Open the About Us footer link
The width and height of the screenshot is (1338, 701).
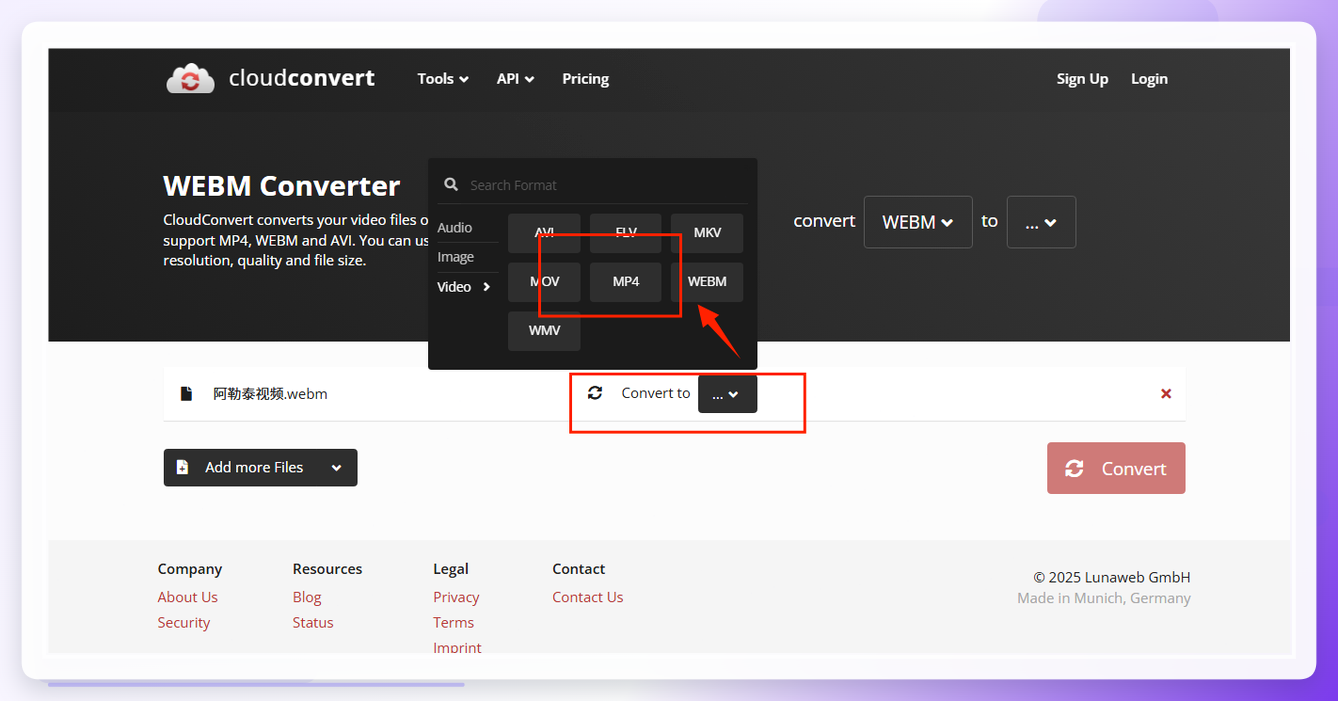pyautogui.click(x=187, y=597)
